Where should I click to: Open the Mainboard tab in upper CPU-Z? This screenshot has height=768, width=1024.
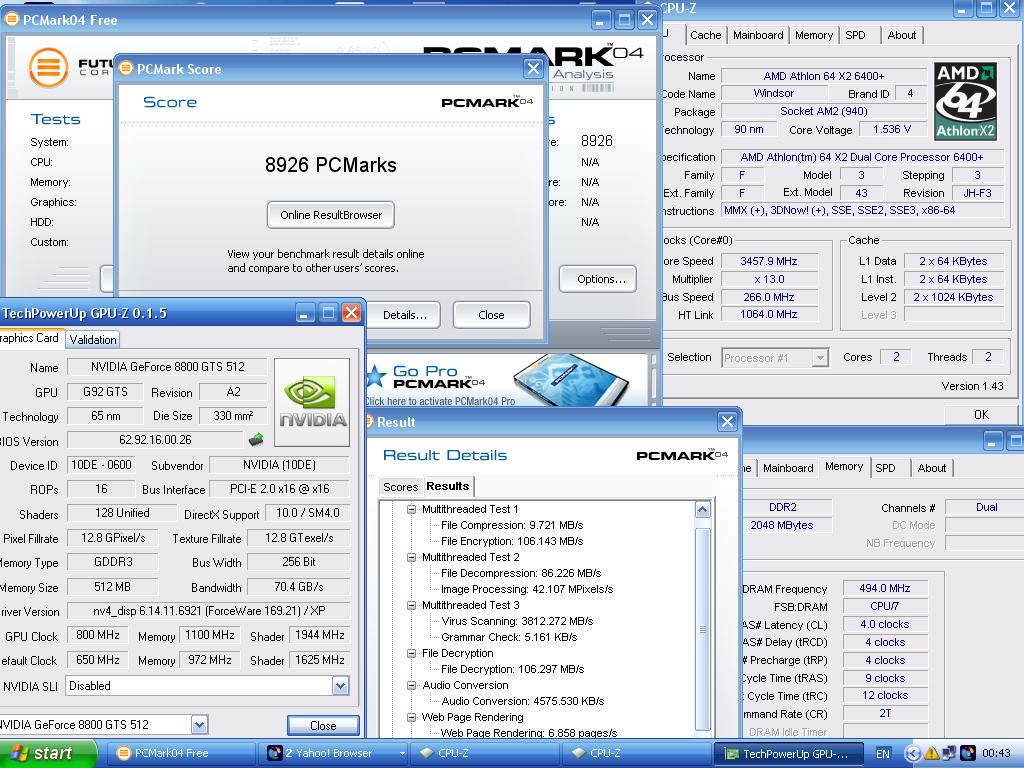pos(758,35)
